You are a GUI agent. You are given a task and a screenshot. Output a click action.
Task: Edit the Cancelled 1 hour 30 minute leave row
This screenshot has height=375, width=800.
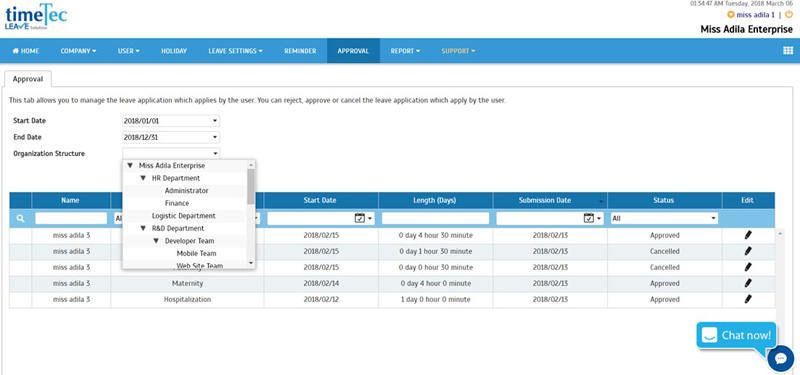(748, 251)
